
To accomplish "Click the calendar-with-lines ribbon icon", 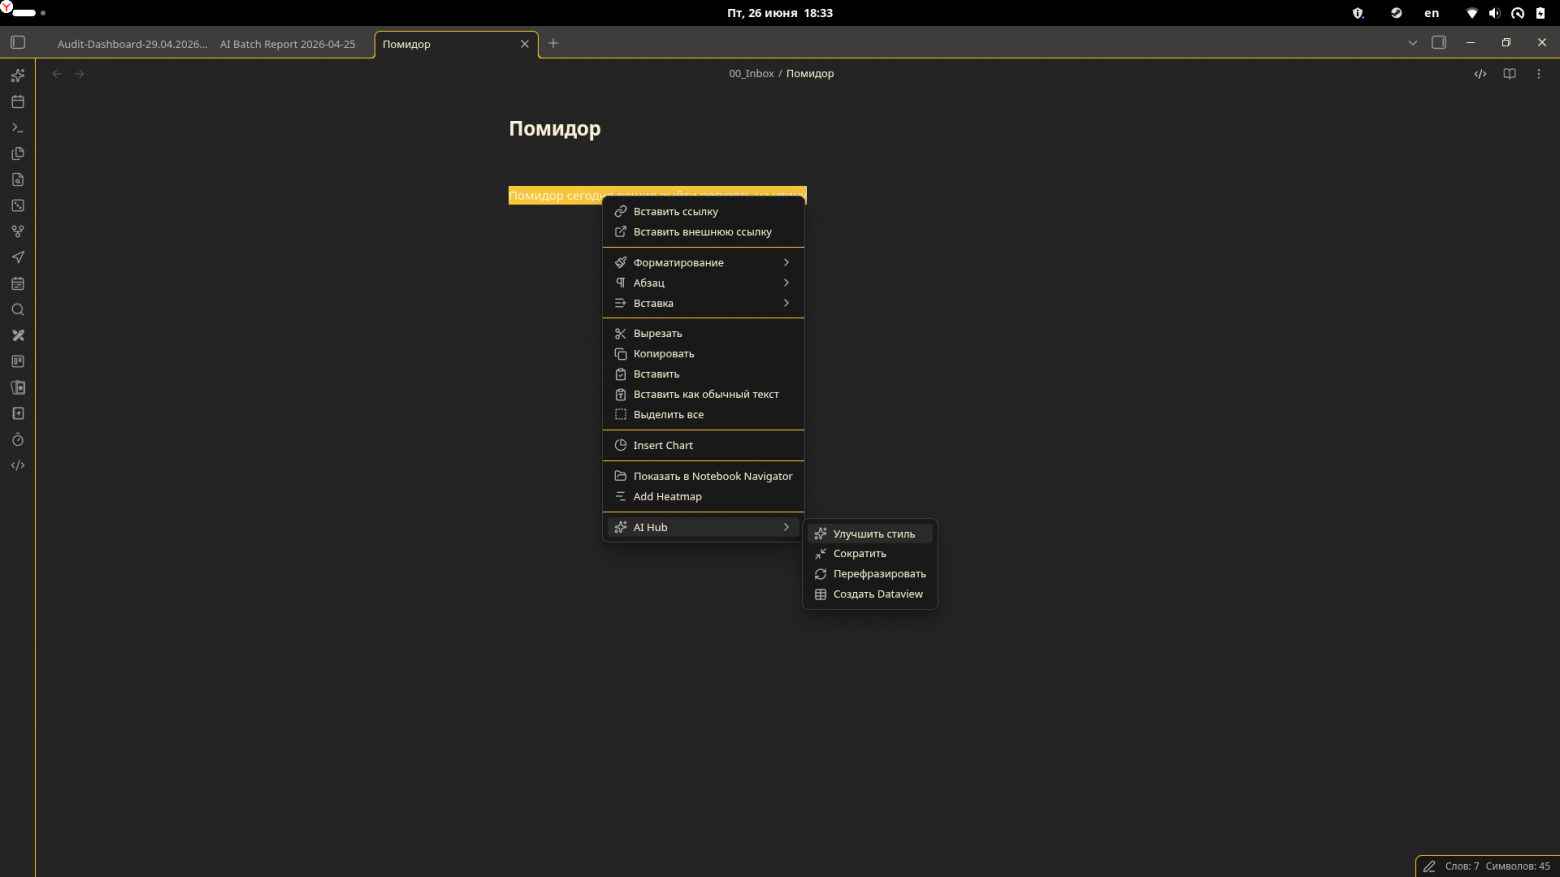I will pos(17,284).
